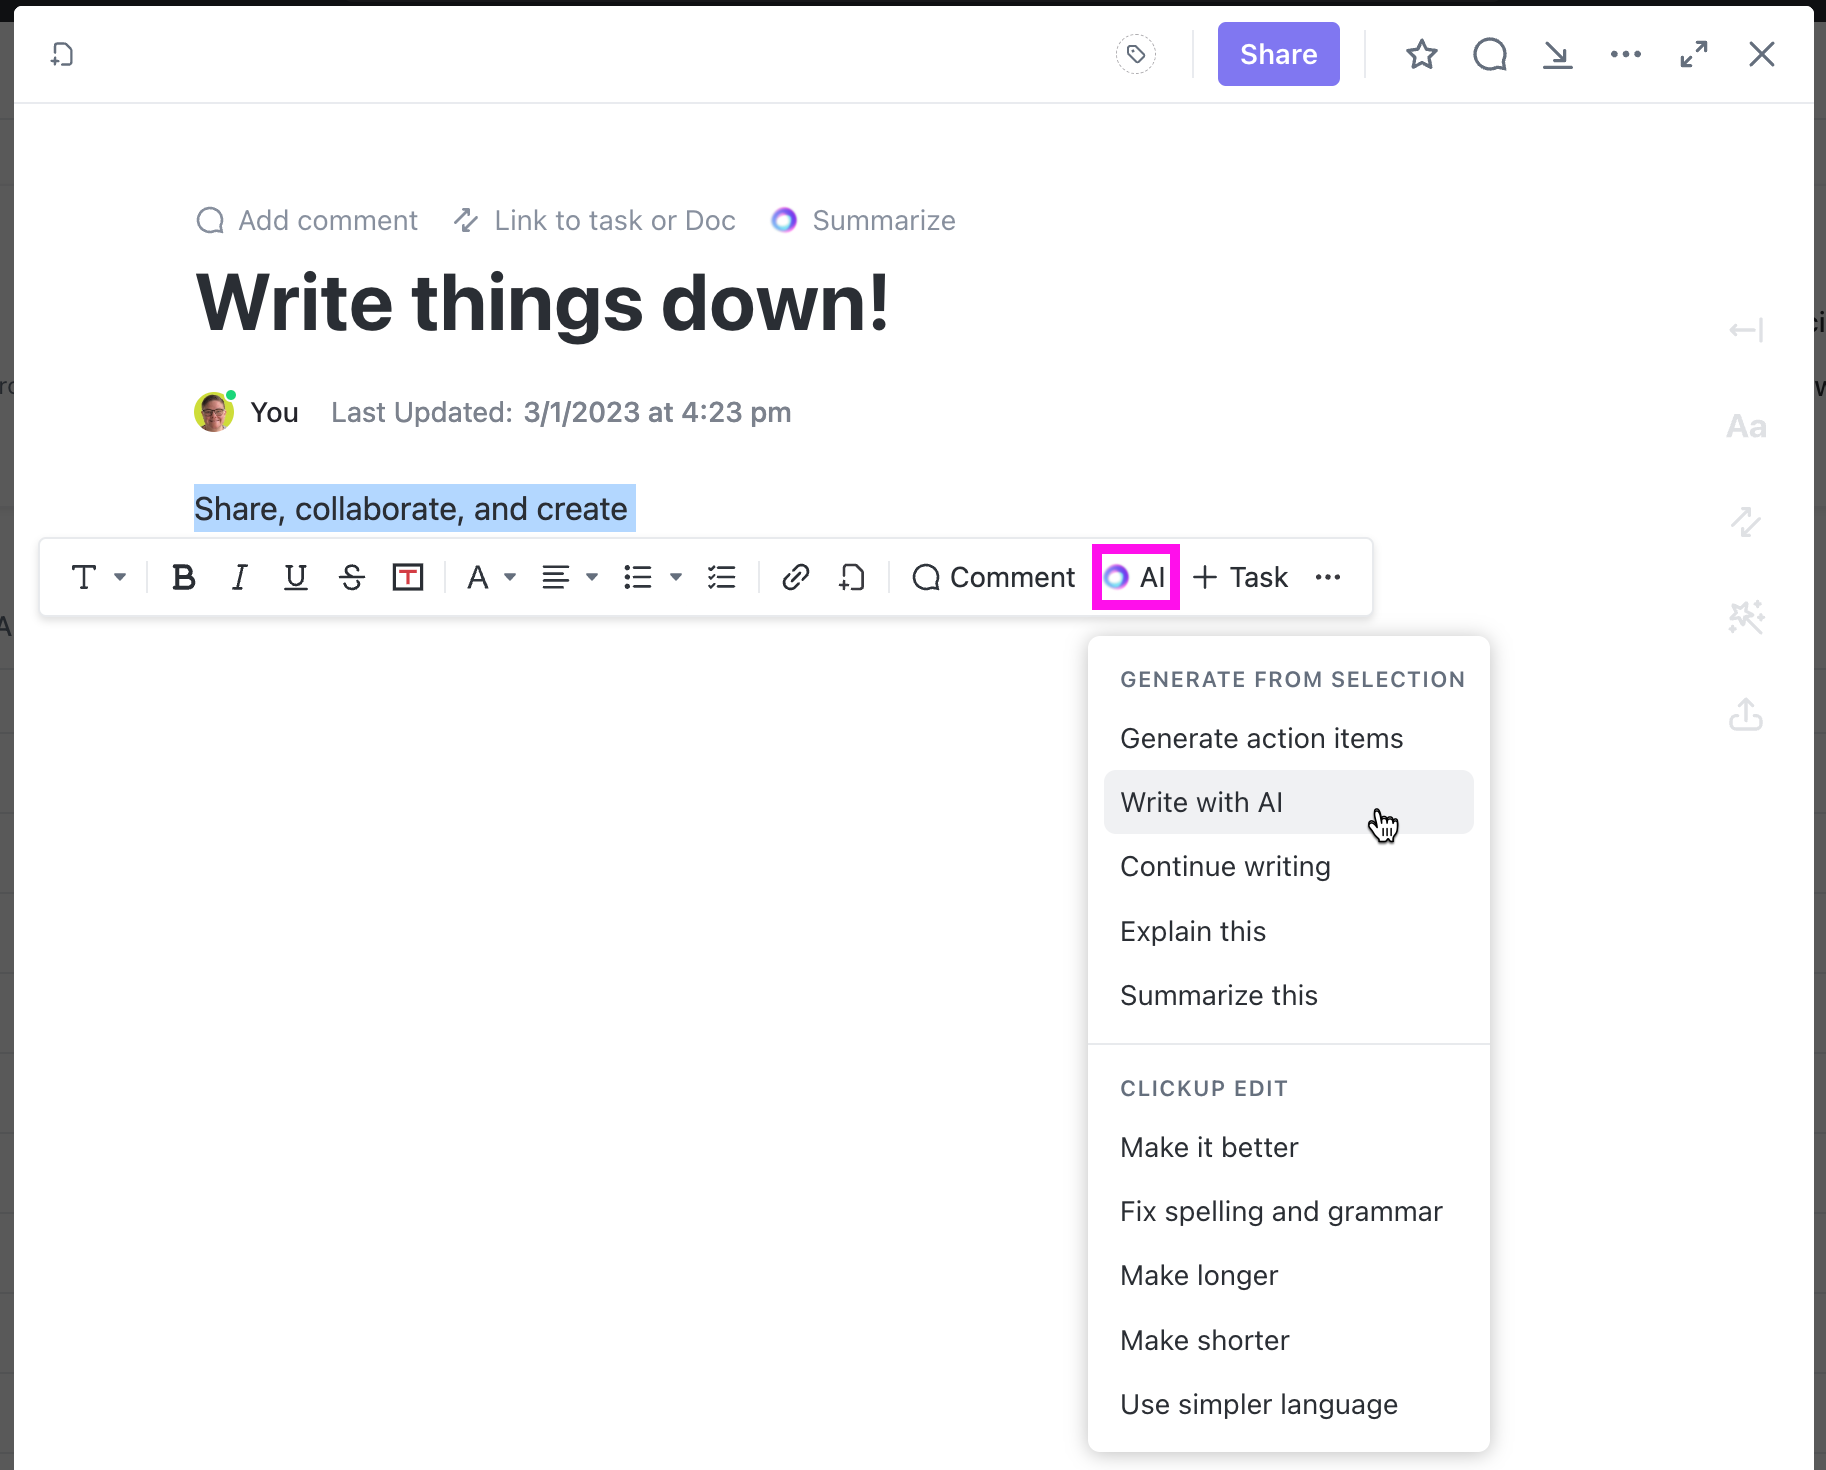
Task: Toggle underline formatting on selection
Action: (295, 577)
